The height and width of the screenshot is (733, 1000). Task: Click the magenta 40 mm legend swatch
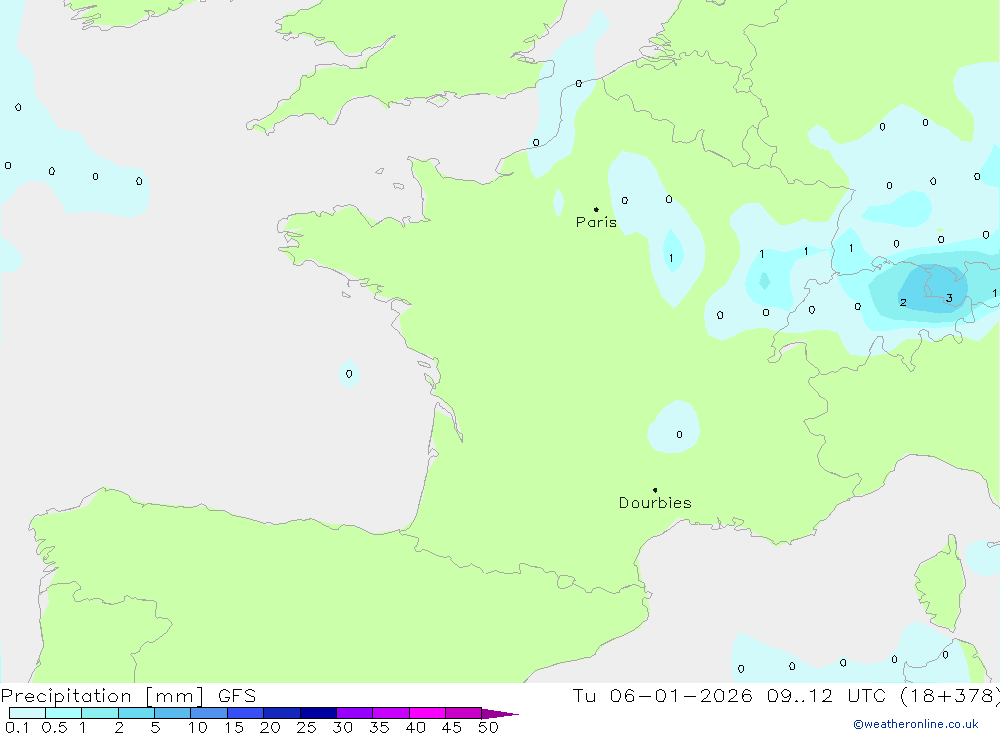point(427,713)
